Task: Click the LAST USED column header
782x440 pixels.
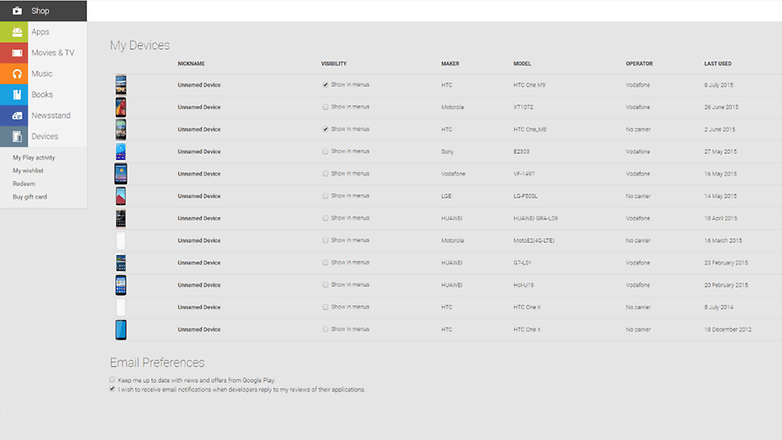Action: point(718,64)
